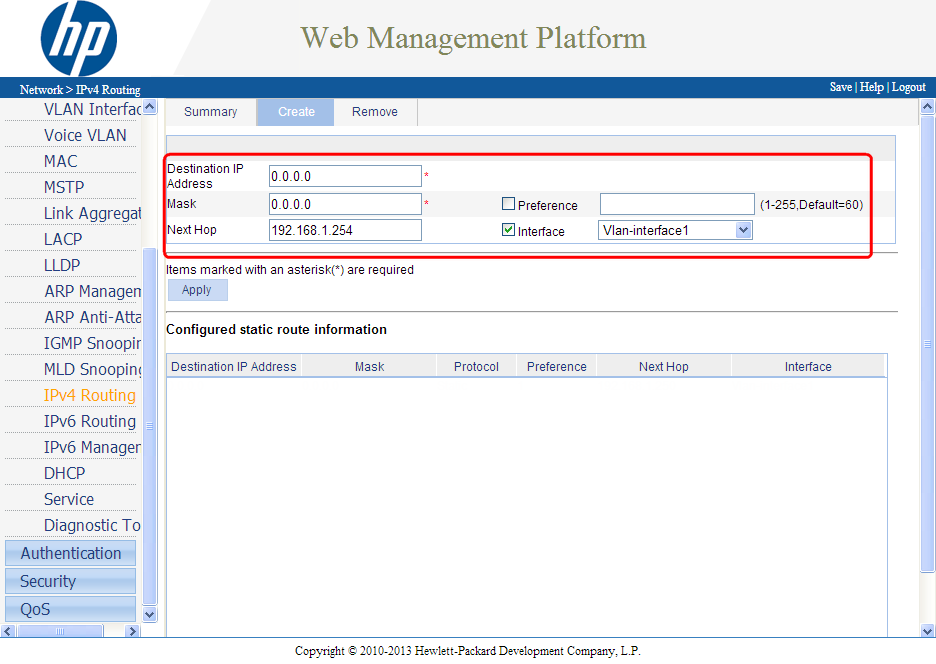Open the Help link
The image size is (936, 664).
(x=872, y=87)
